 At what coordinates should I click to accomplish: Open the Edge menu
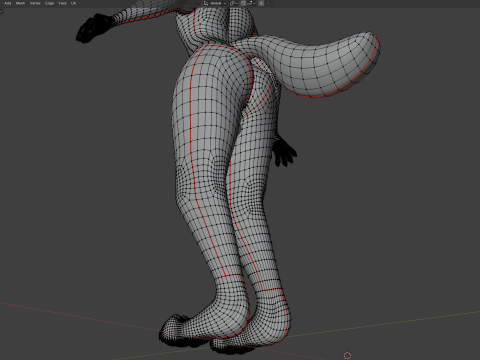tap(49, 3)
